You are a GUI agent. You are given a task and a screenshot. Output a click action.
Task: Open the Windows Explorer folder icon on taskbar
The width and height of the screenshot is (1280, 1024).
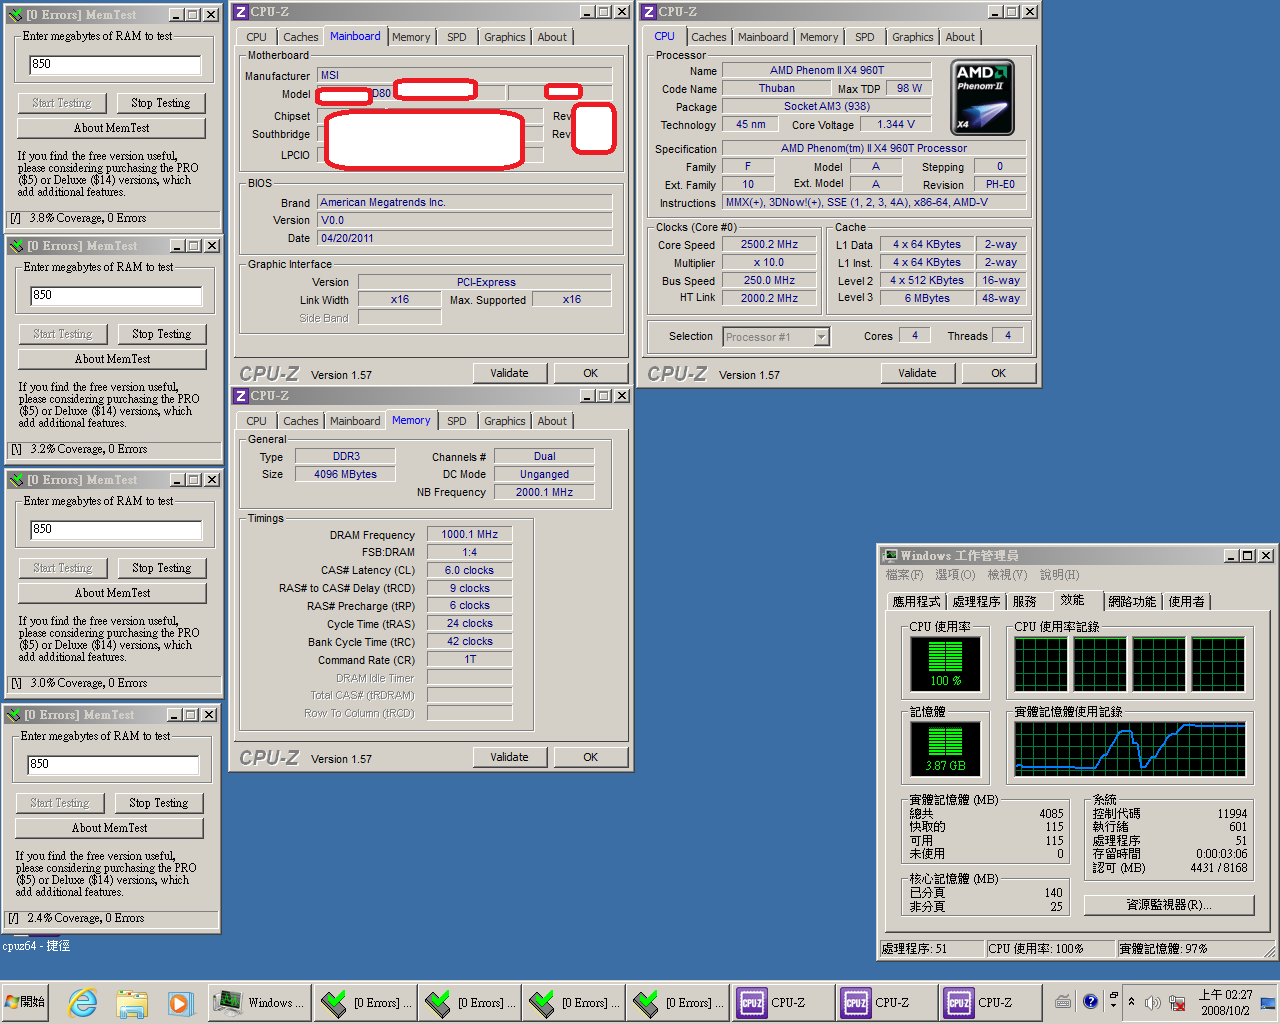[x=131, y=1002]
